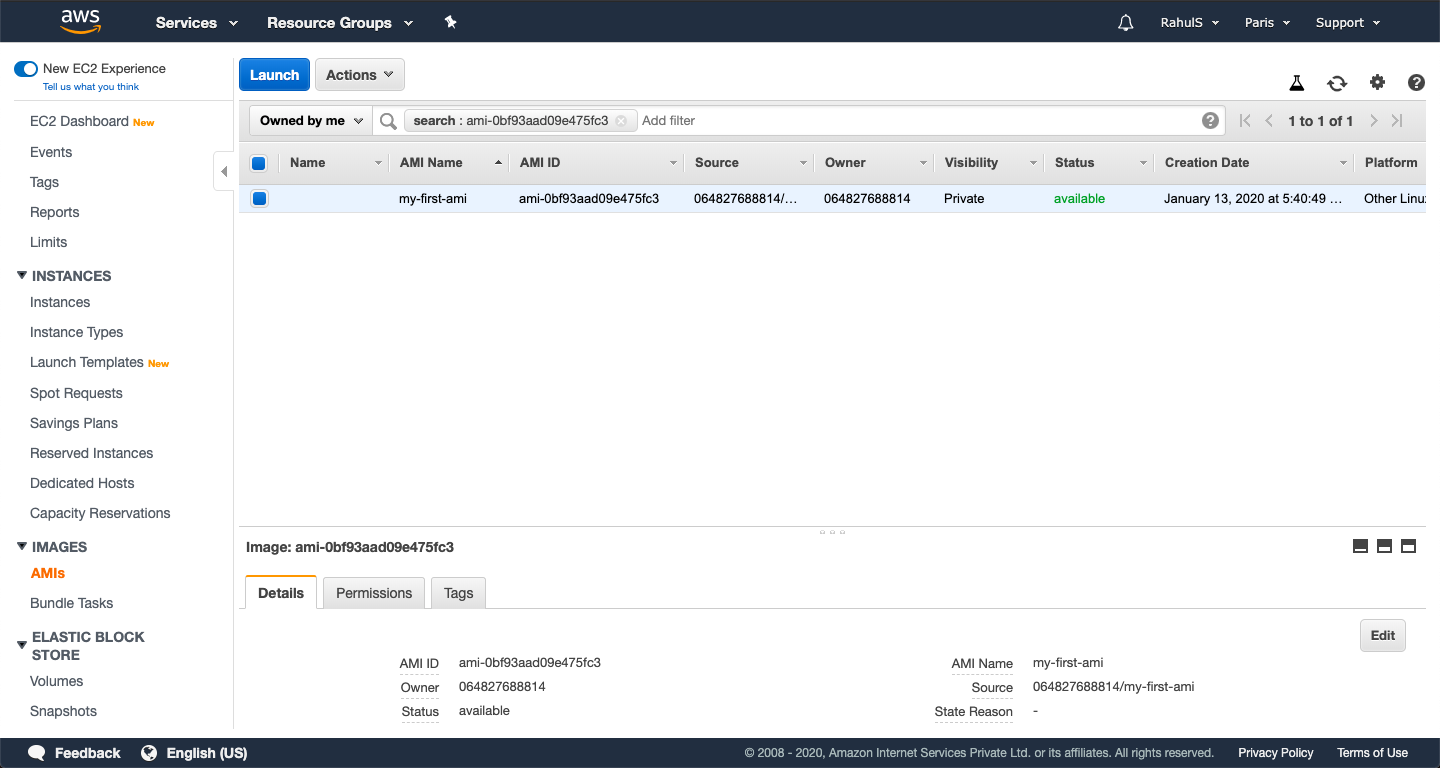
Task: Expand details pane to full height layout
Action: (x=1408, y=546)
